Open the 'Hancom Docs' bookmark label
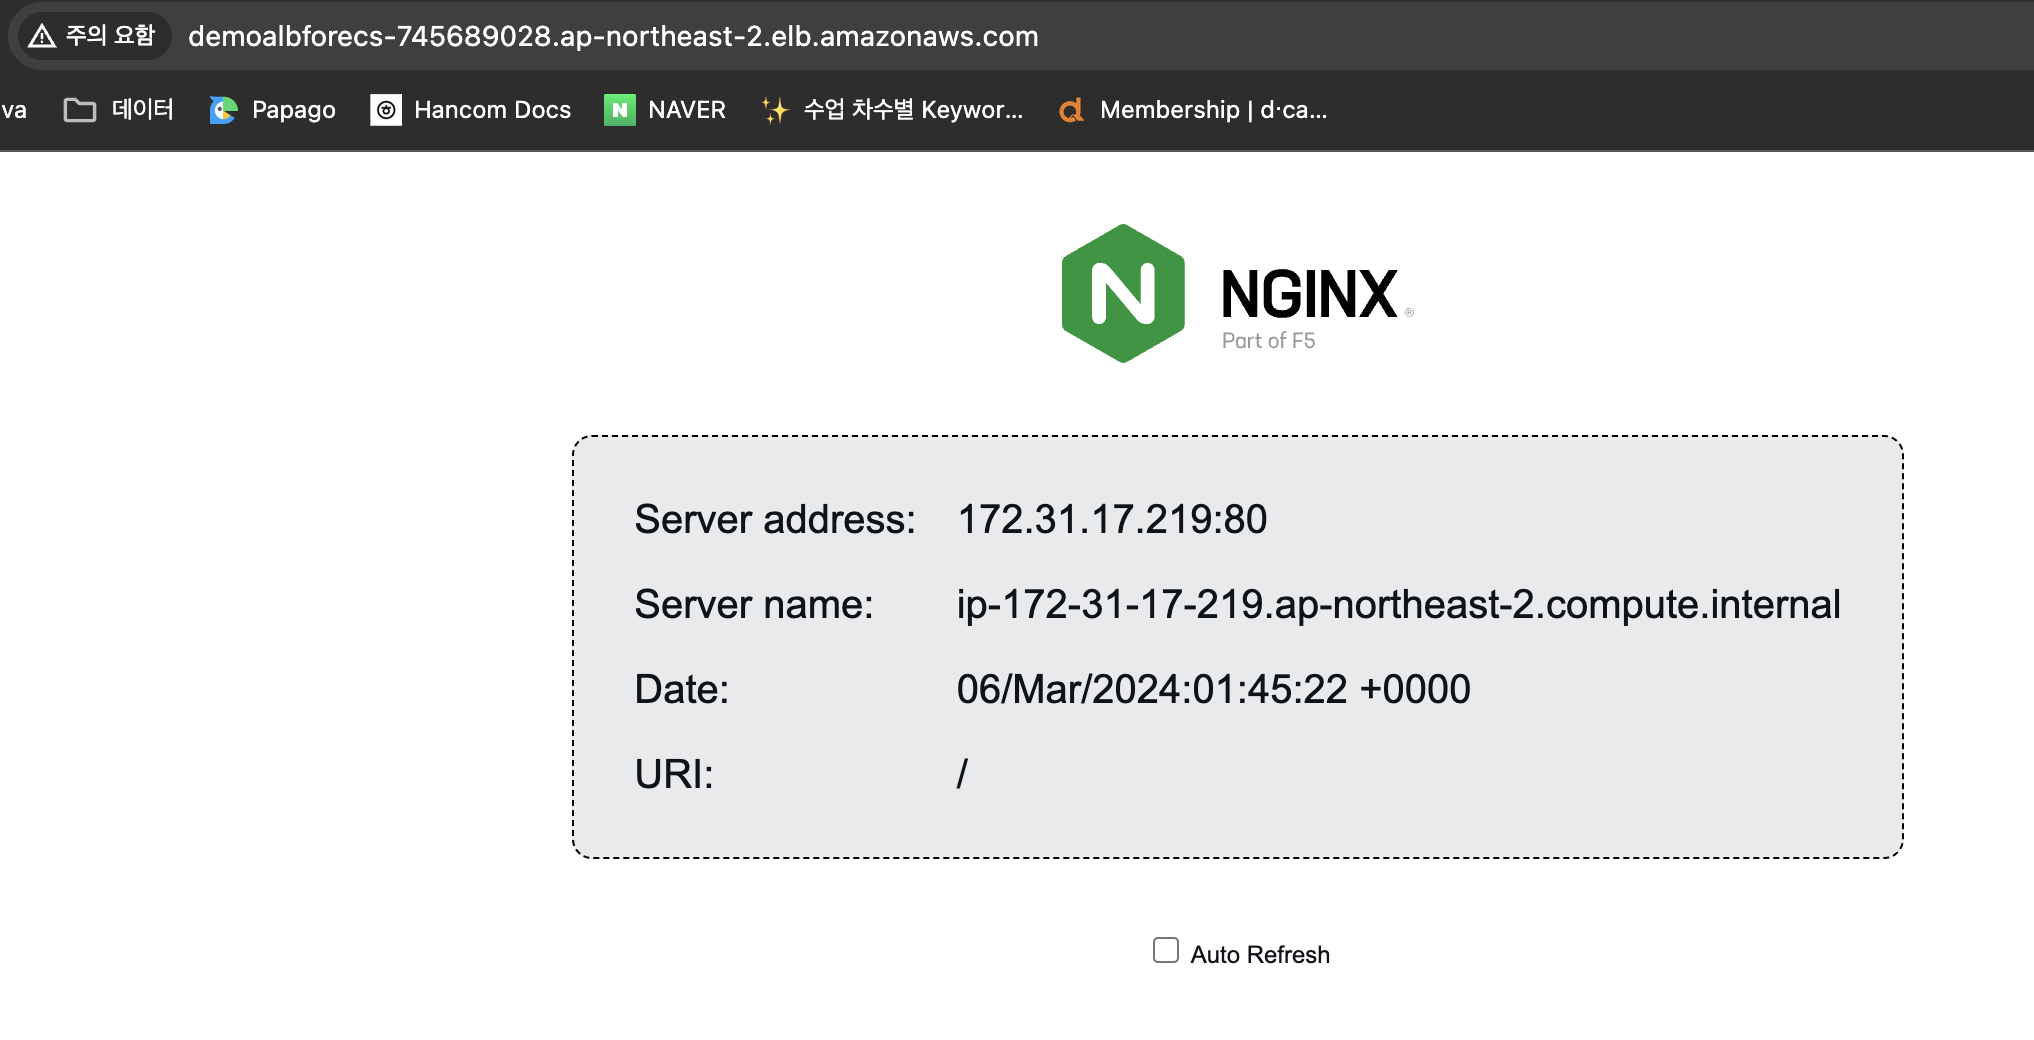The image size is (2034, 1040). [x=492, y=110]
